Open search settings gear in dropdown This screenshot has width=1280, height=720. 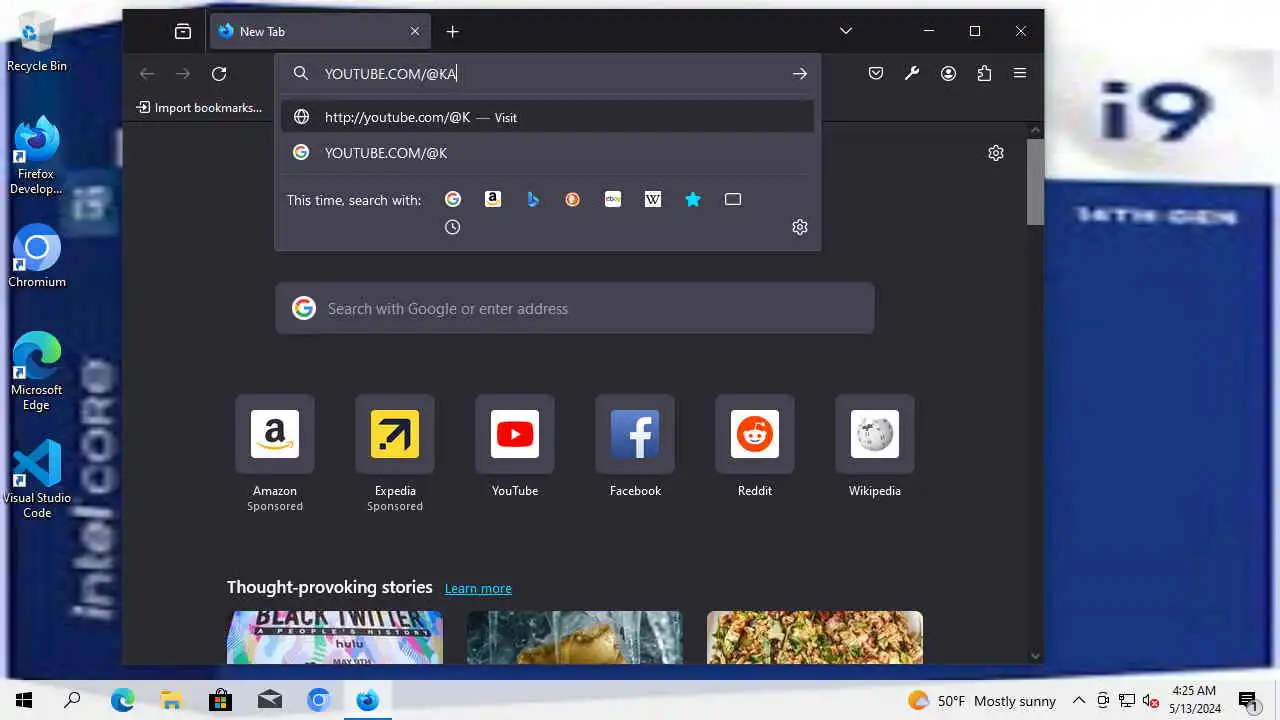coord(800,227)
